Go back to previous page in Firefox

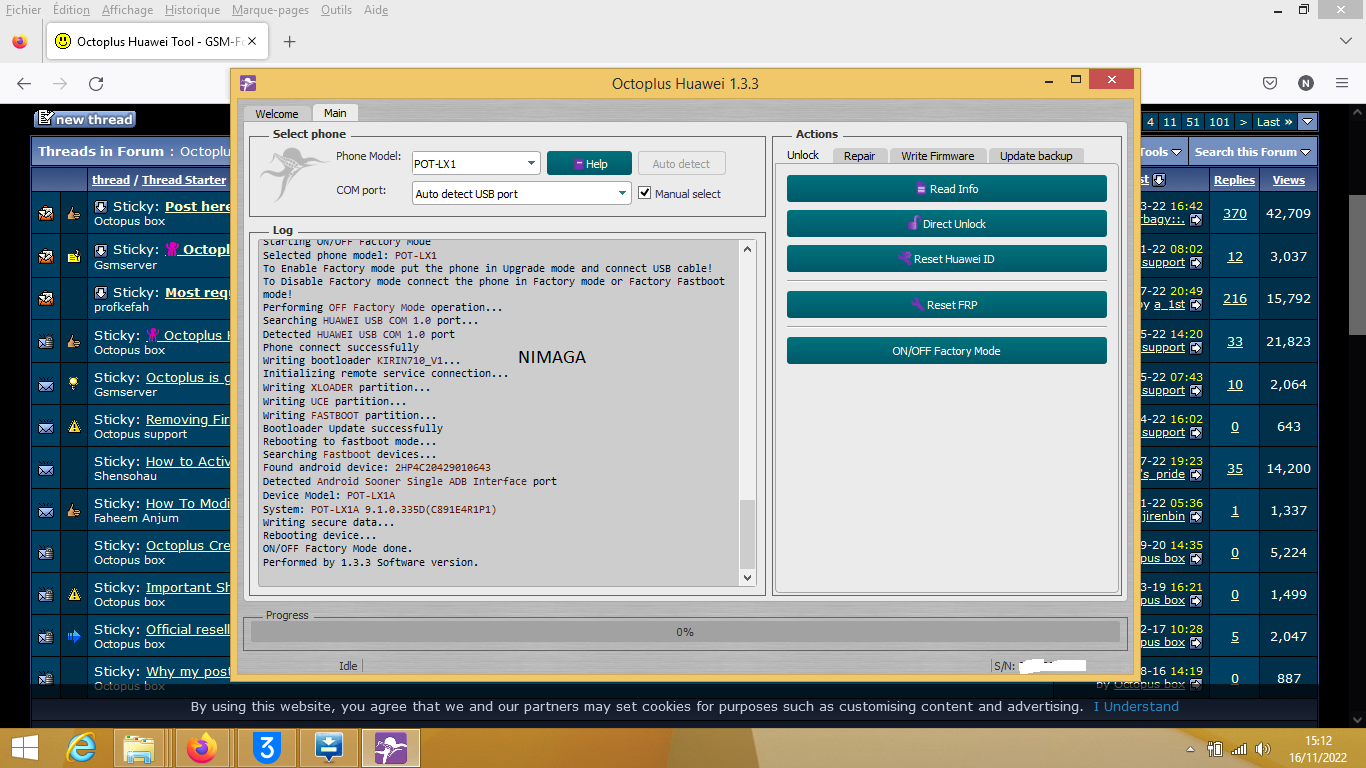tap(24, 84)
